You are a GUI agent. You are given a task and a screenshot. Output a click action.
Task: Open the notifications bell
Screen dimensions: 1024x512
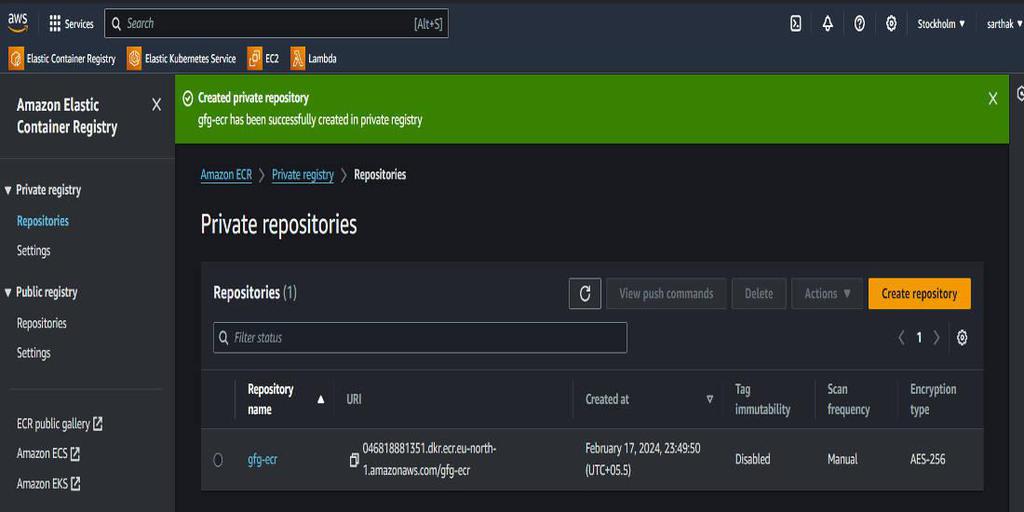827,24
